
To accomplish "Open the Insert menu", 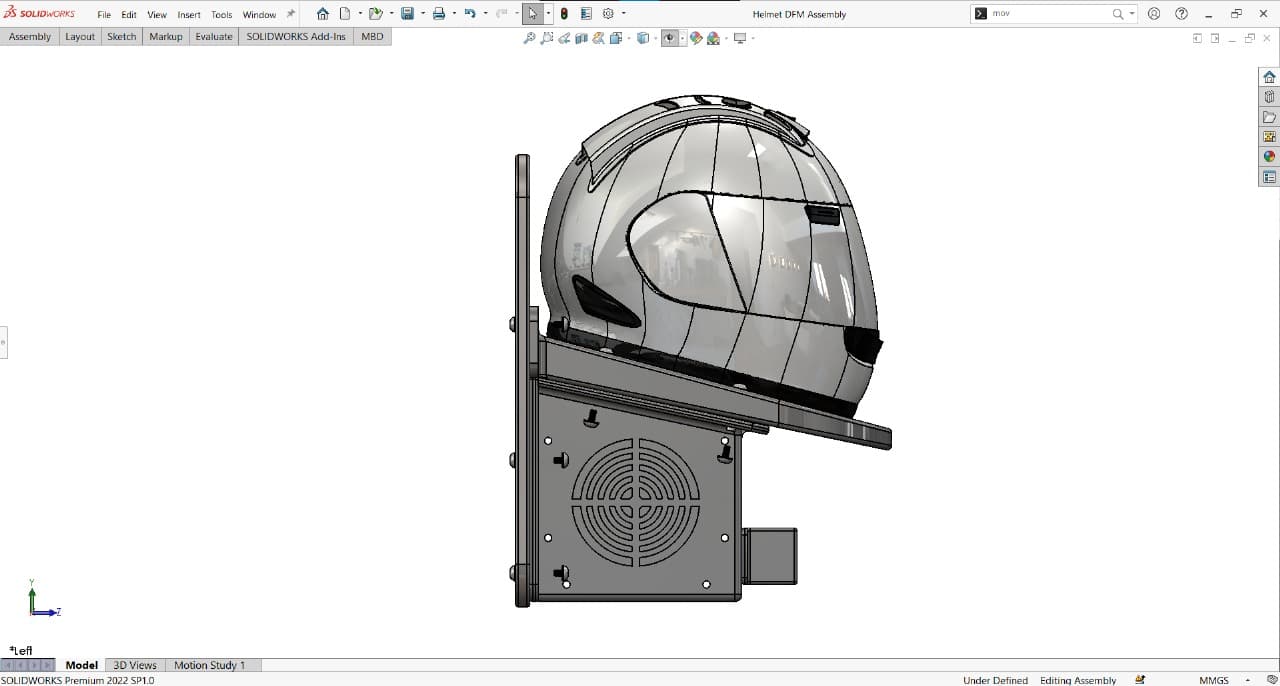I will (x=189, y=15).
